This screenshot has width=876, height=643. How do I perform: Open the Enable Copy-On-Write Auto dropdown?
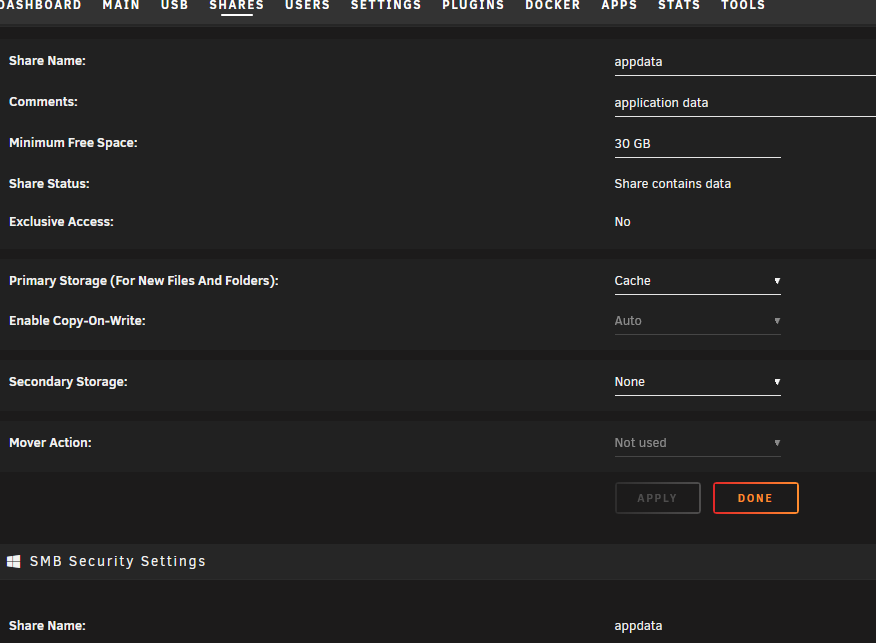pyautogui.click(x=697, y=321)
